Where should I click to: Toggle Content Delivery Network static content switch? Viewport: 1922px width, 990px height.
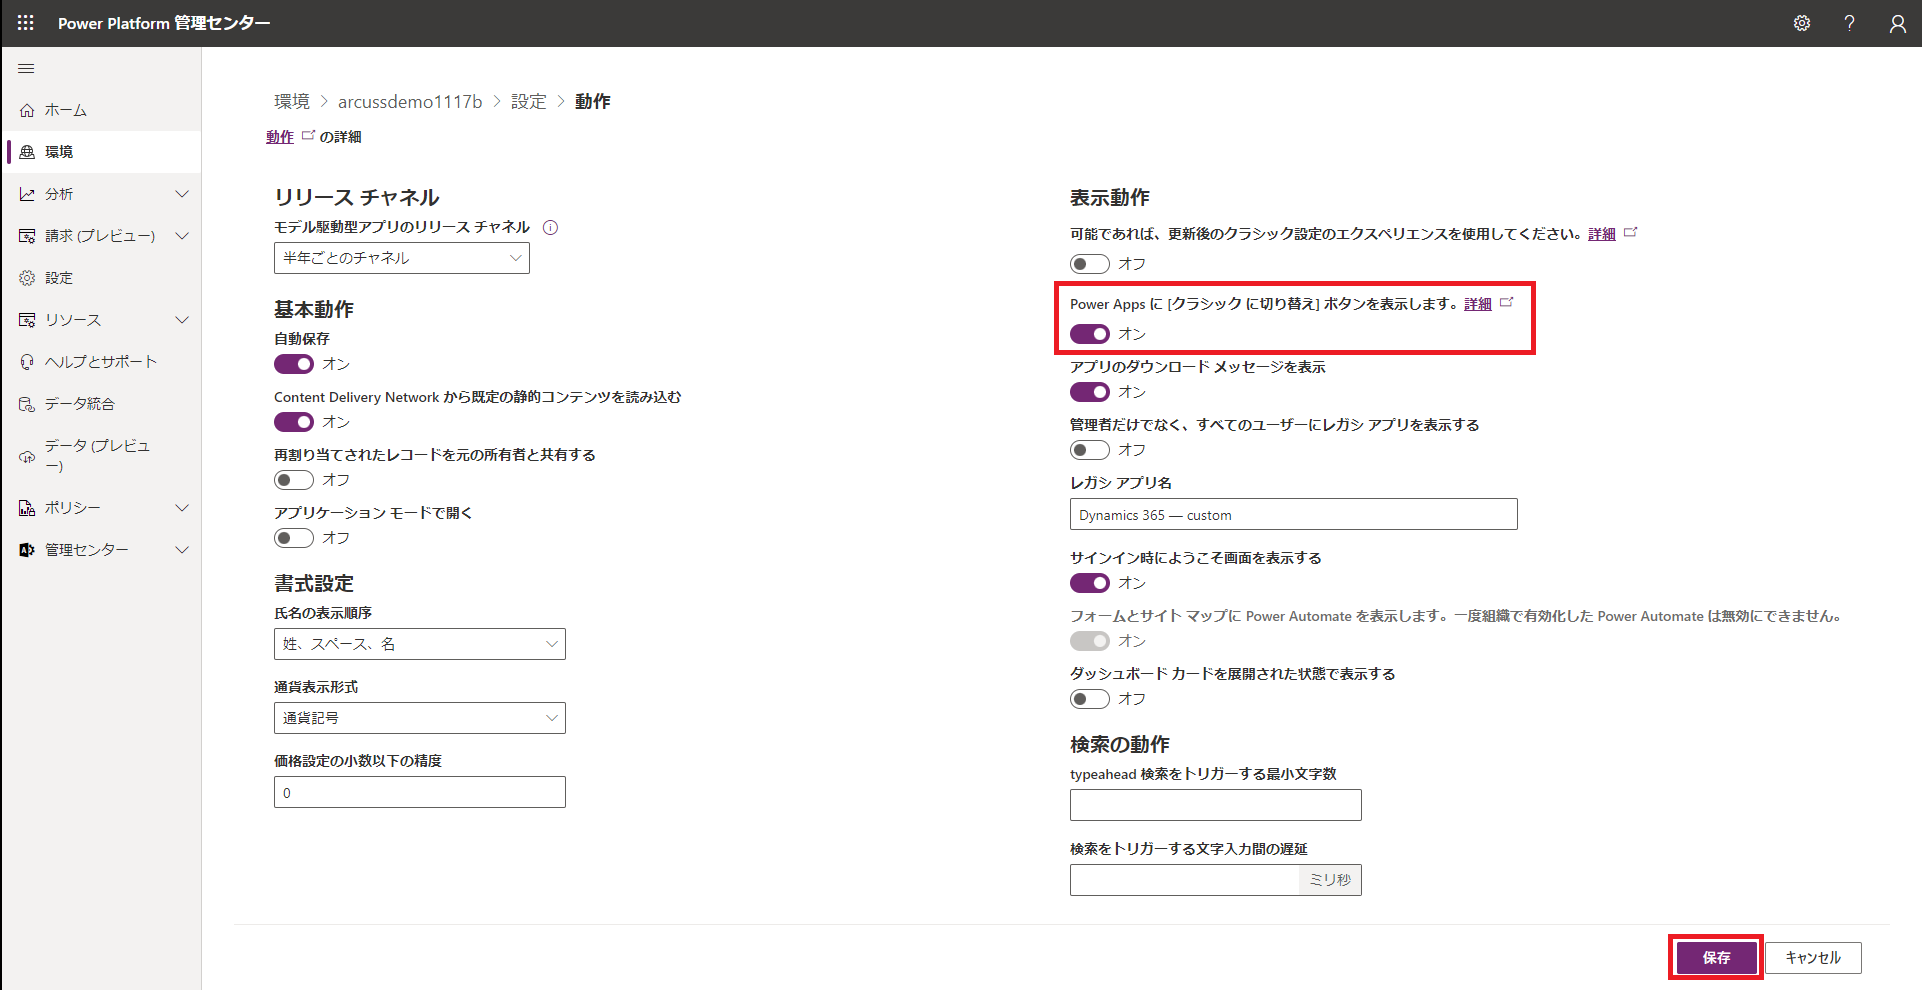pyautogui.click(x=294, y=422)
